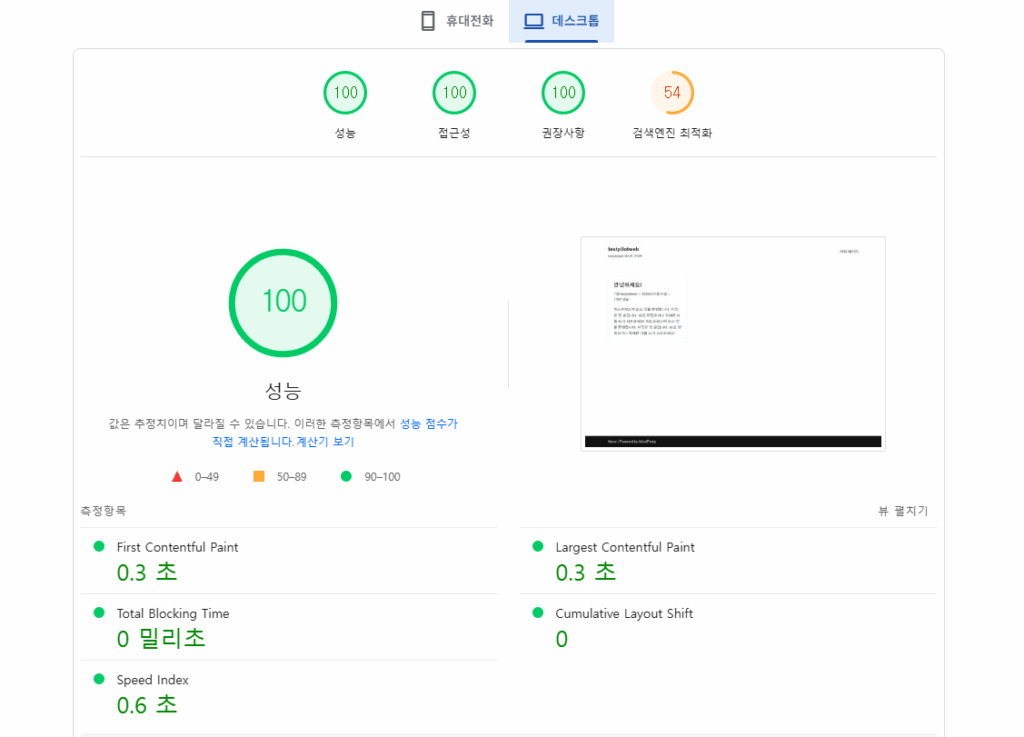Screen dimensions: 1024x737
Task: Click the large 100 performance gauge
Action: point(283,302)
